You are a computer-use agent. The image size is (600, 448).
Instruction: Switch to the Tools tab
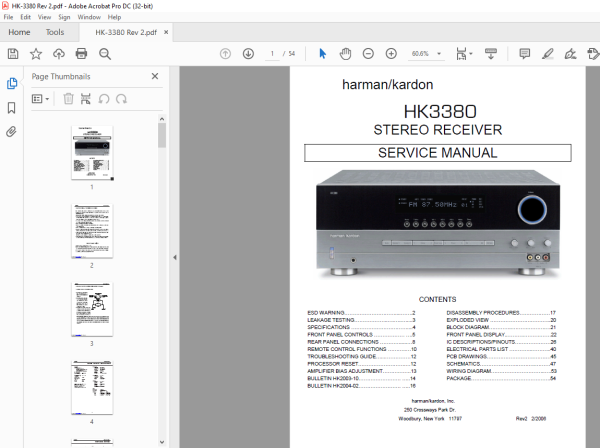[55, 32]
